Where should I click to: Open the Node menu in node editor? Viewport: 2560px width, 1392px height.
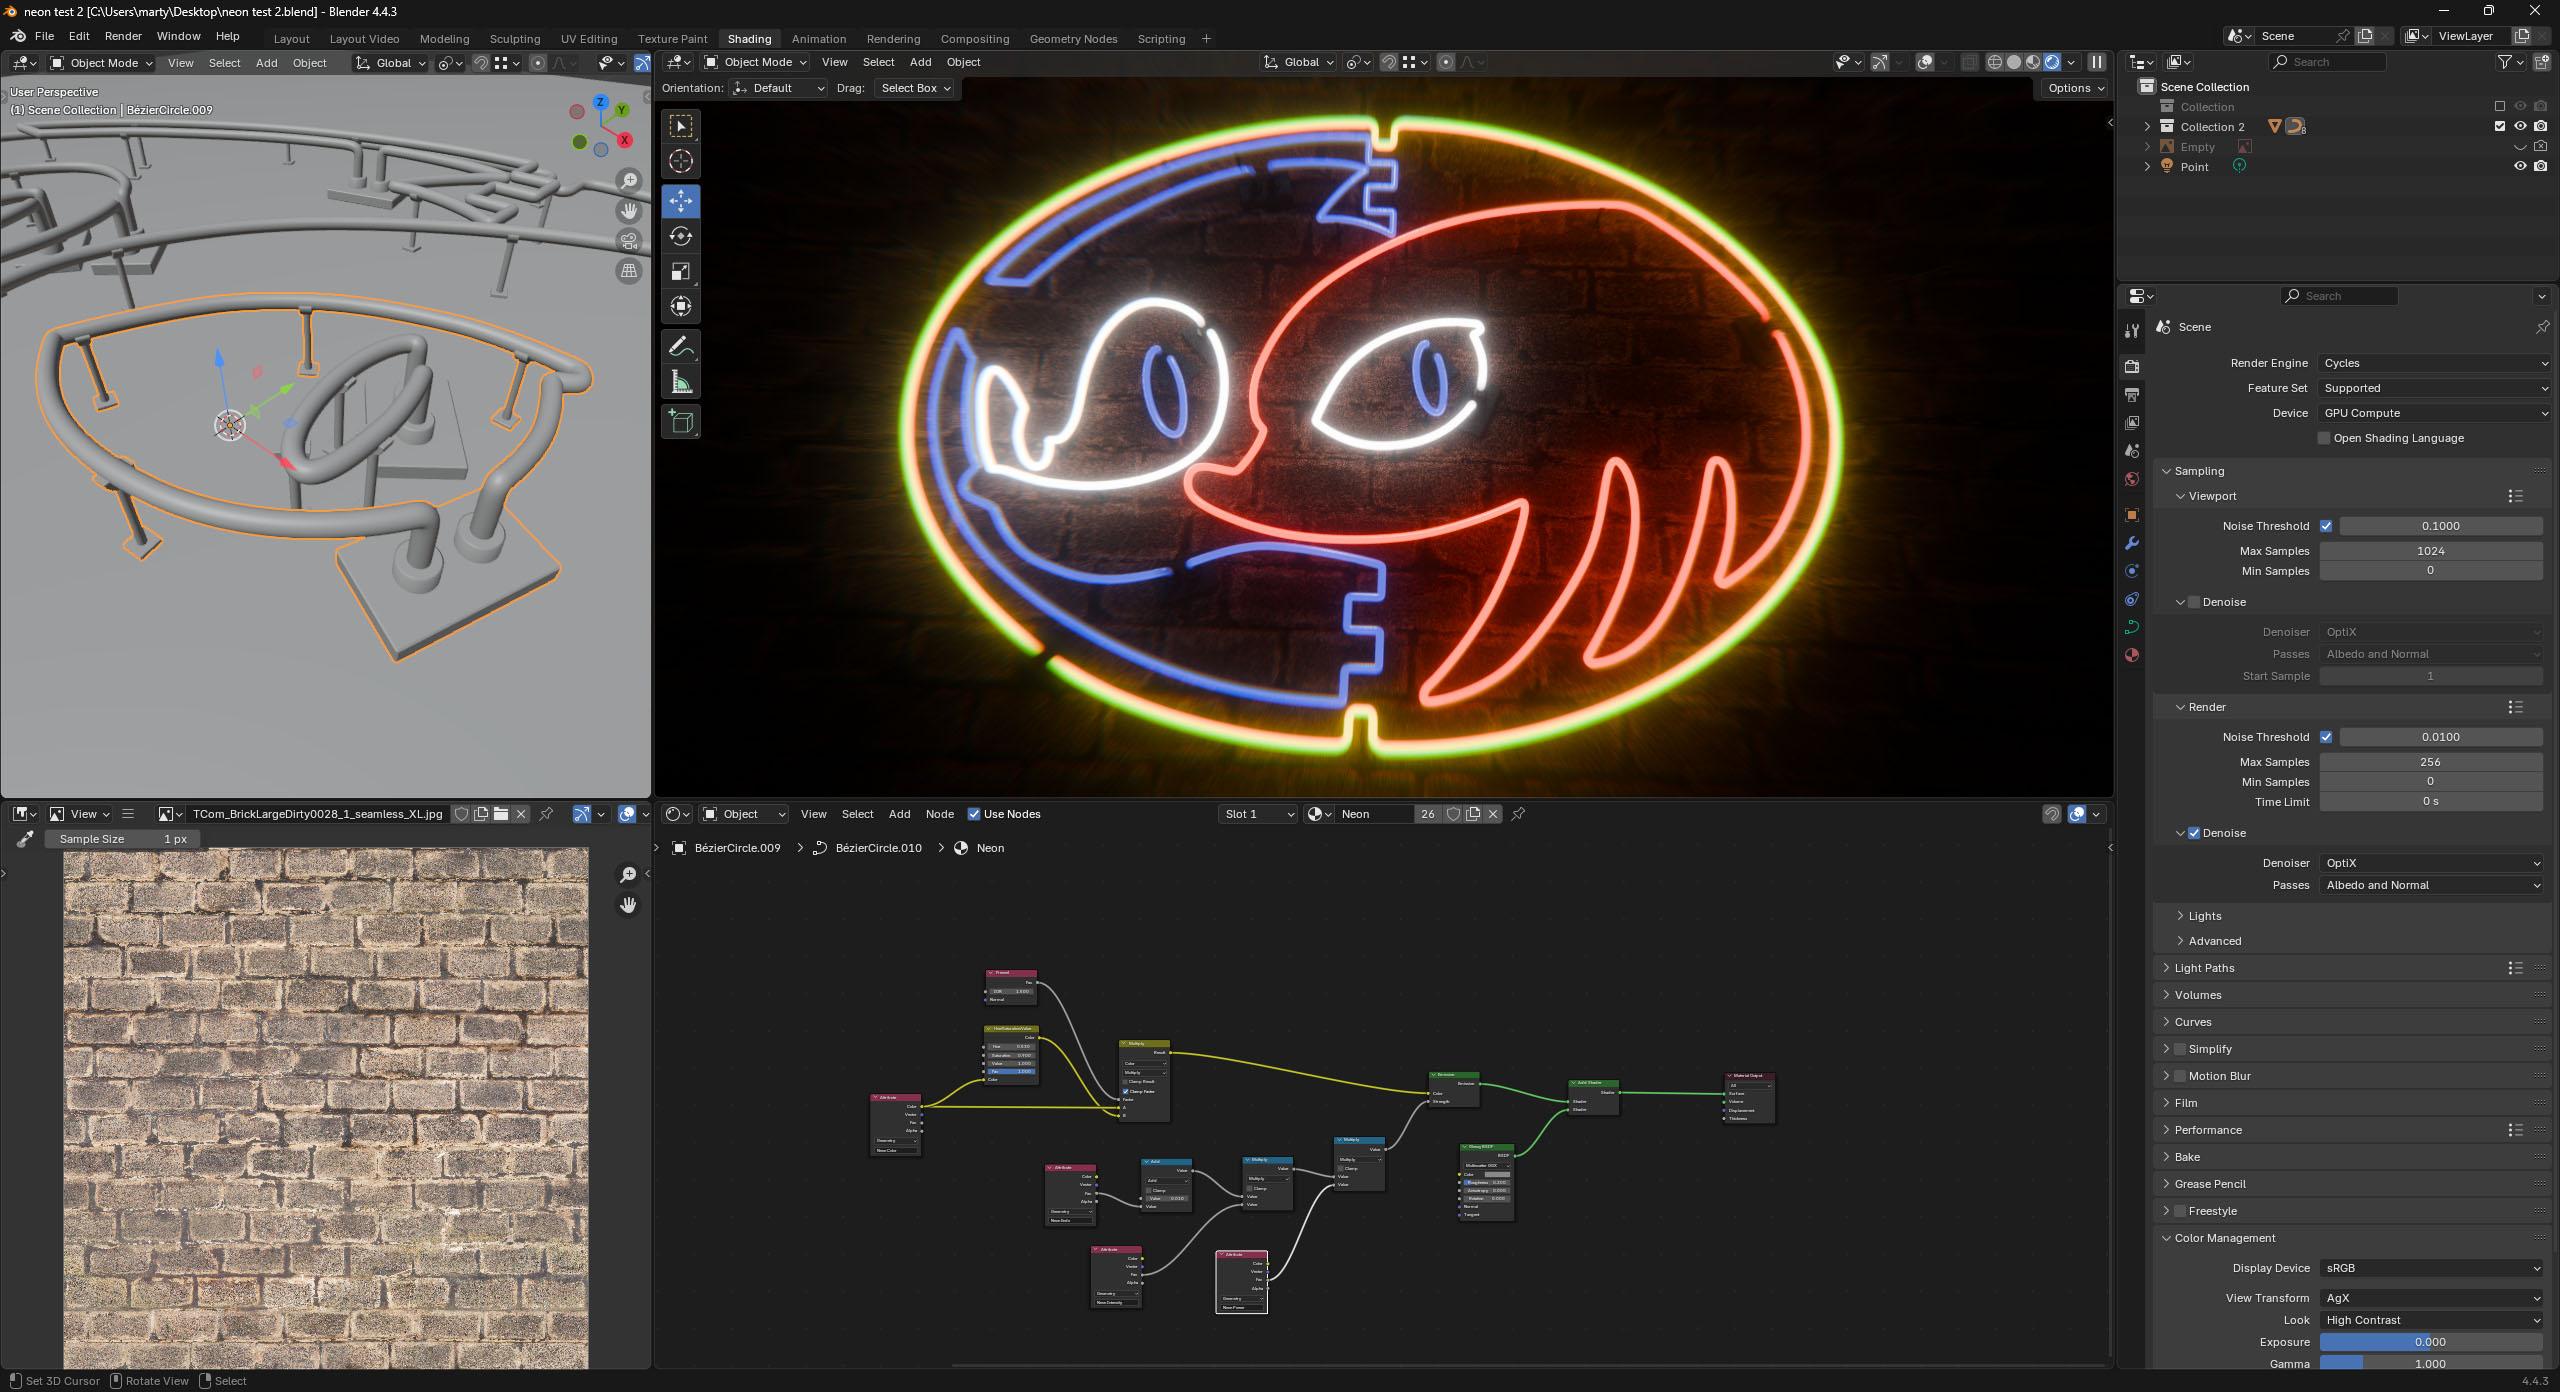pos(939,814)
